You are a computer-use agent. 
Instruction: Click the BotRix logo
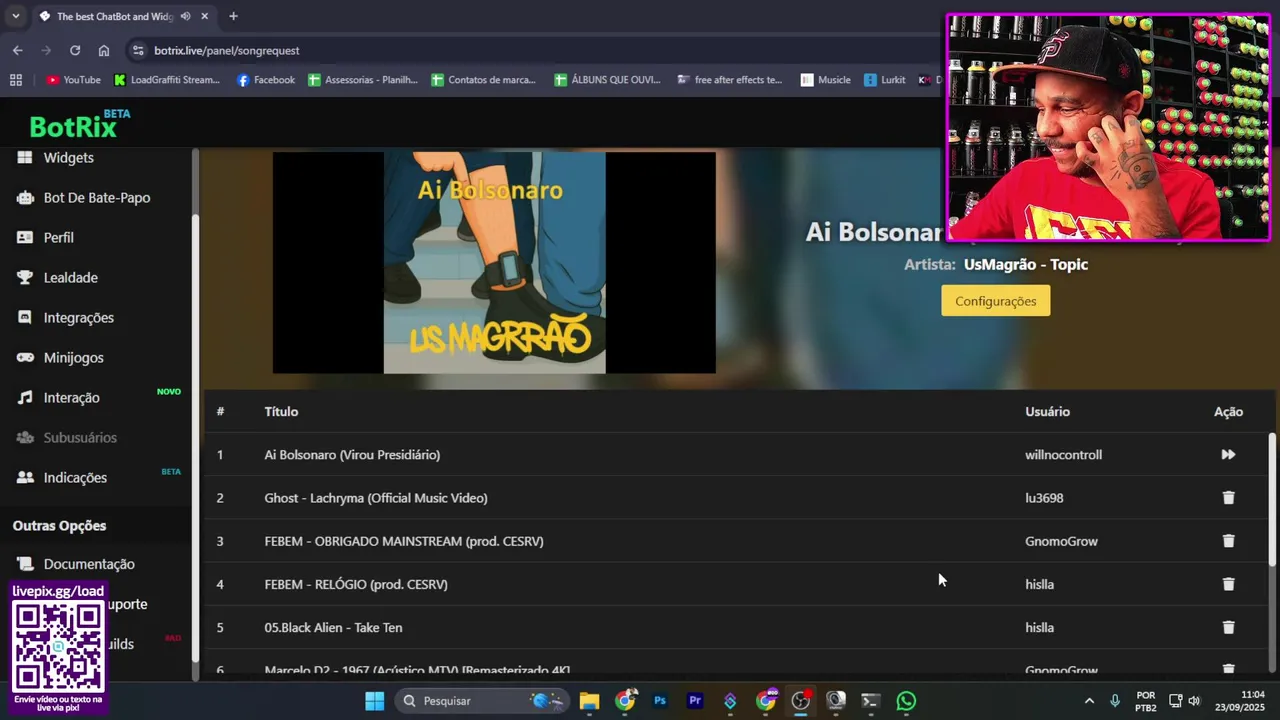pyautogui.click(x=79, y=125)
